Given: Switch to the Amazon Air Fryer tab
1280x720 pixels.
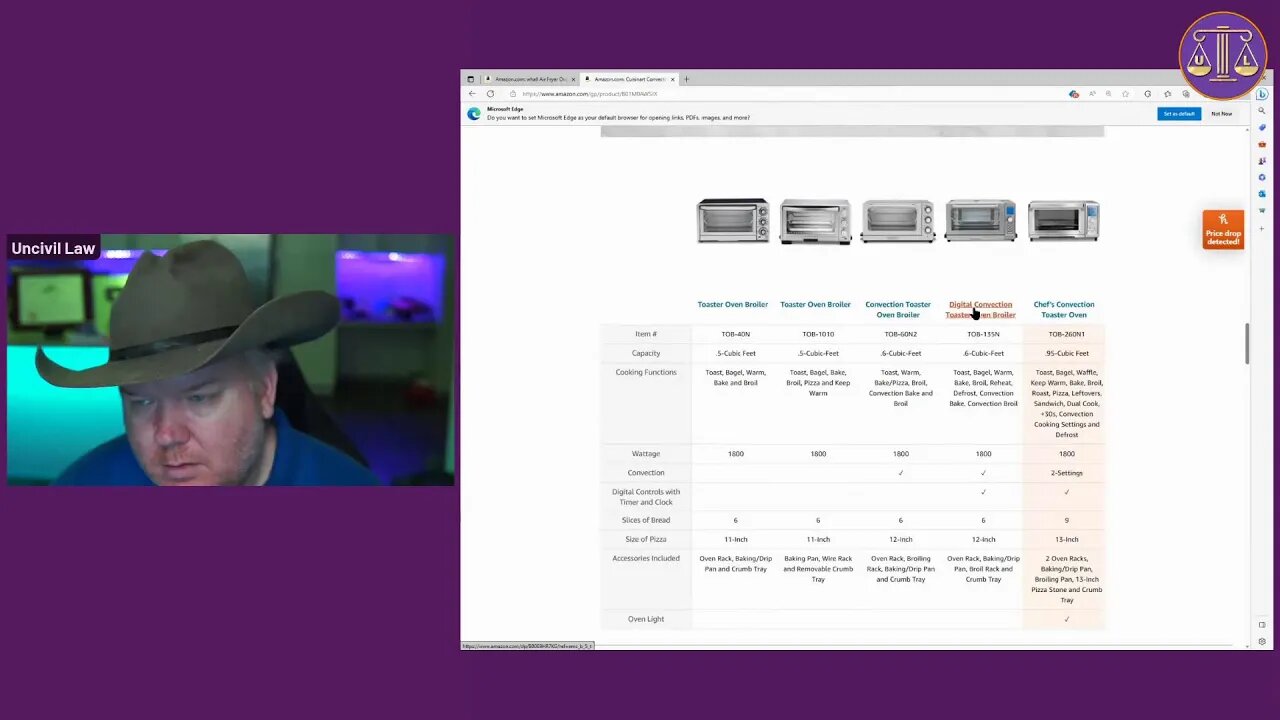Looking at the screenshot, I should 529,79.
